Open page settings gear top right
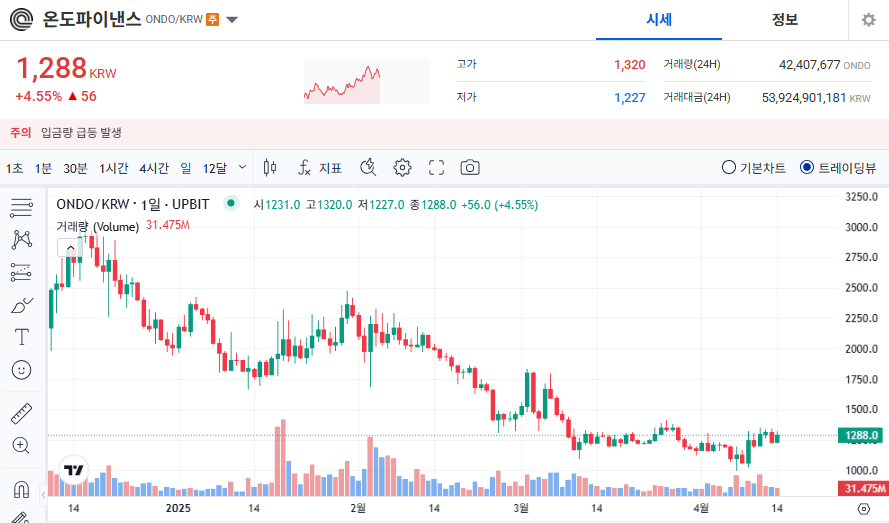The height and width of the screenshot is (523, 889). (x=869, y=20)
